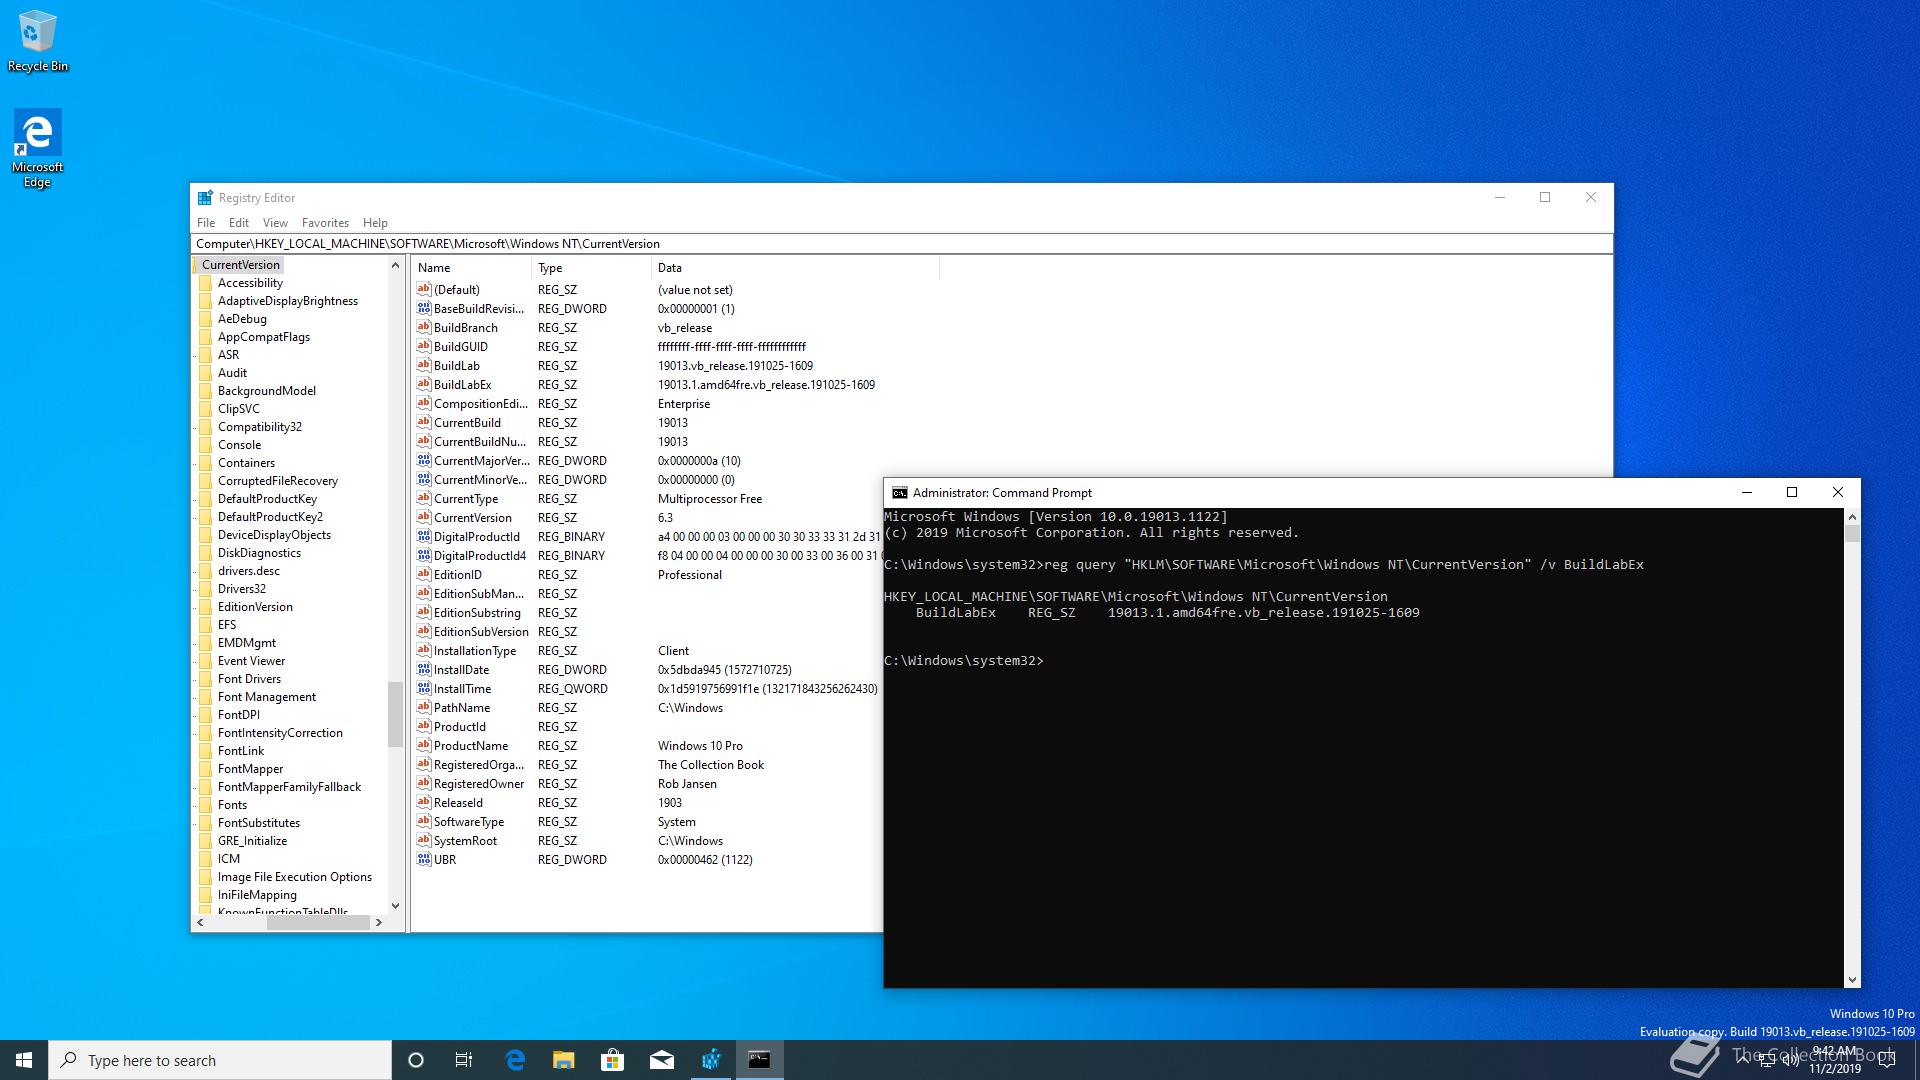Open Microsoft Store from the taskbar
Image resolution: width=1920 pixels, height=1080 pixels.
pyautogui.click(x=612, y=1060)
